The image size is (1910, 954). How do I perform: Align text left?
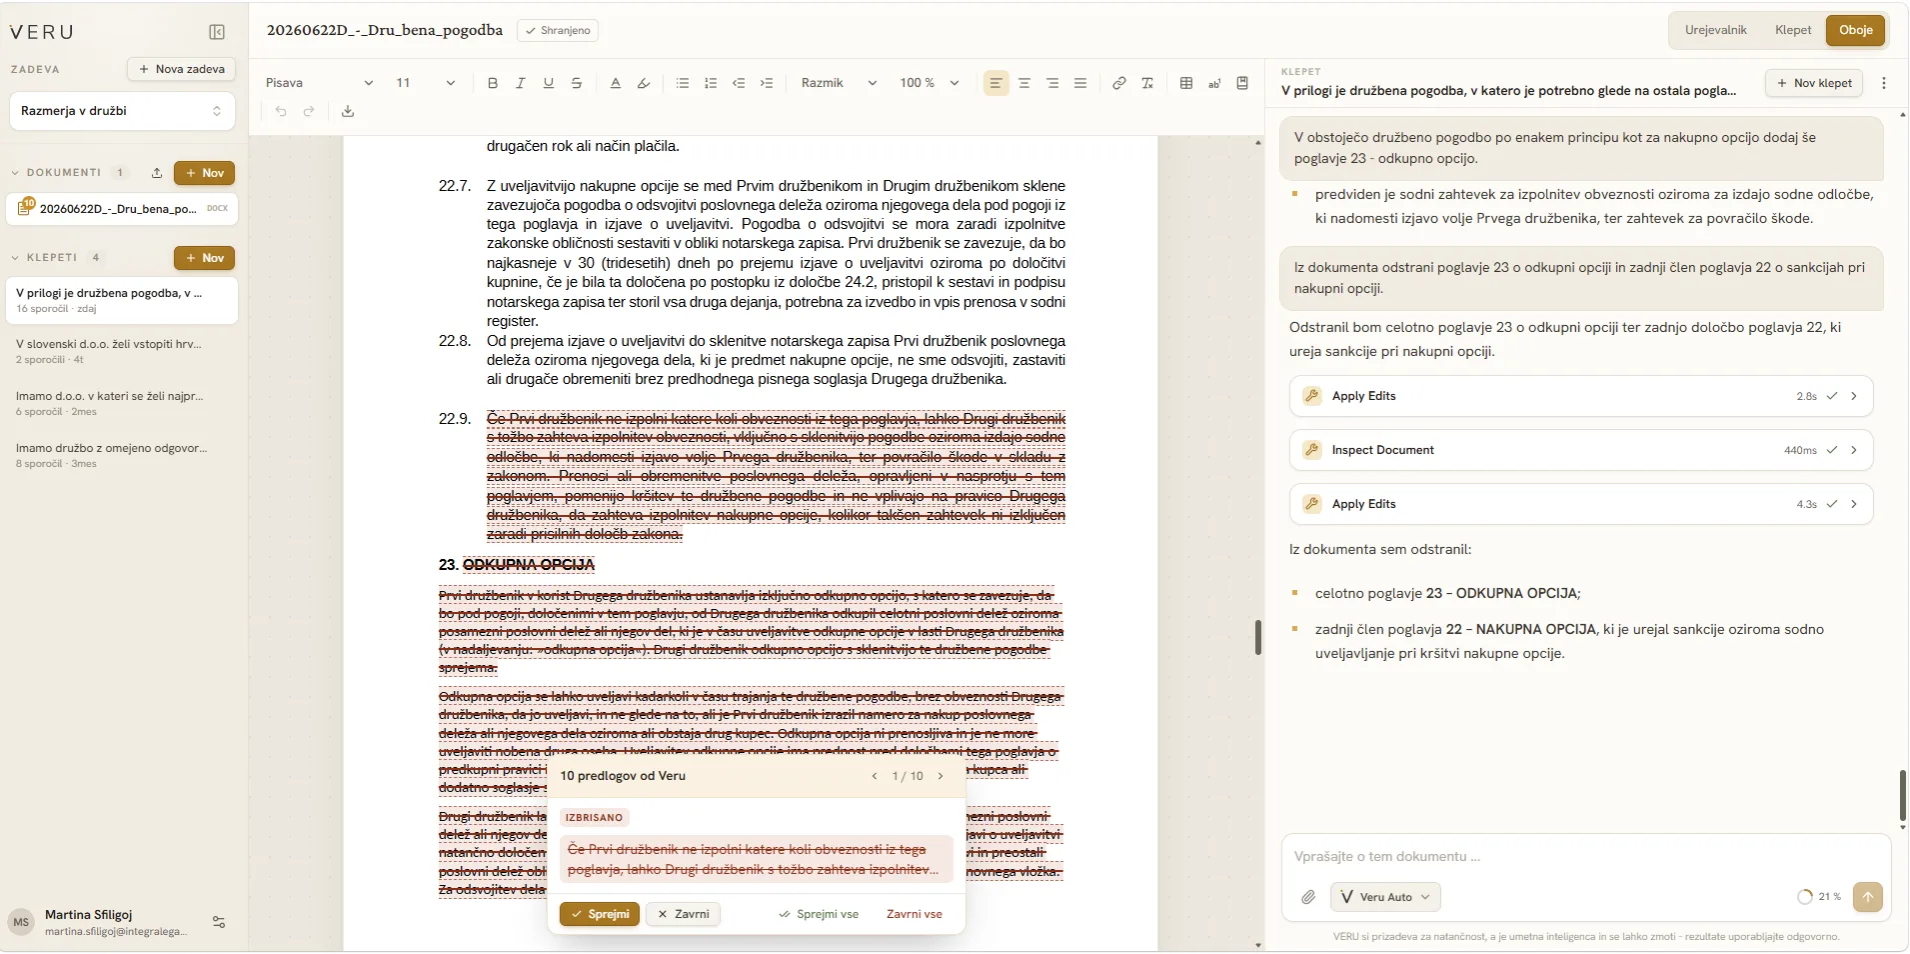(995, 83)
